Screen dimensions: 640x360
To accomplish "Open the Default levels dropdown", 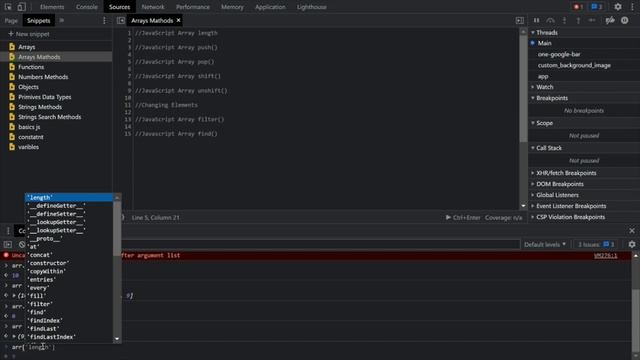I will click(x=545, y=244).
